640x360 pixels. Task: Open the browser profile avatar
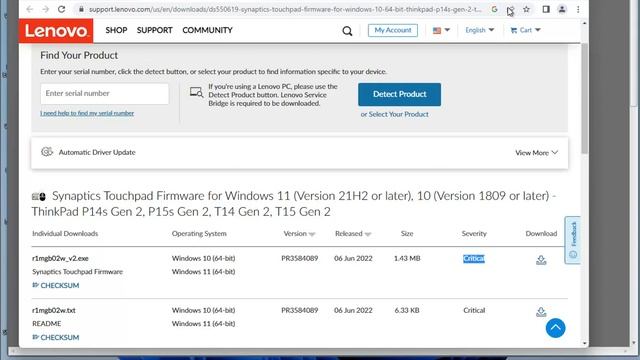point(562,9)
